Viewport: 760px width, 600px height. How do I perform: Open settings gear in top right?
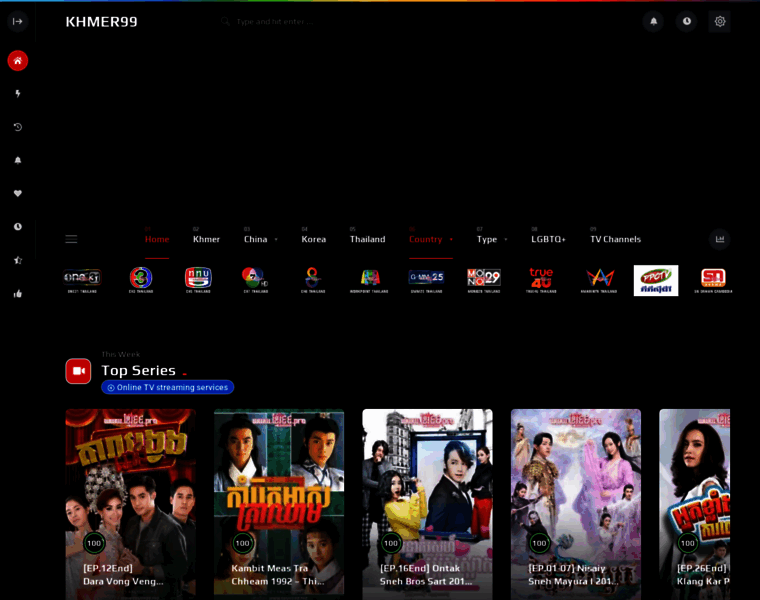719,21
